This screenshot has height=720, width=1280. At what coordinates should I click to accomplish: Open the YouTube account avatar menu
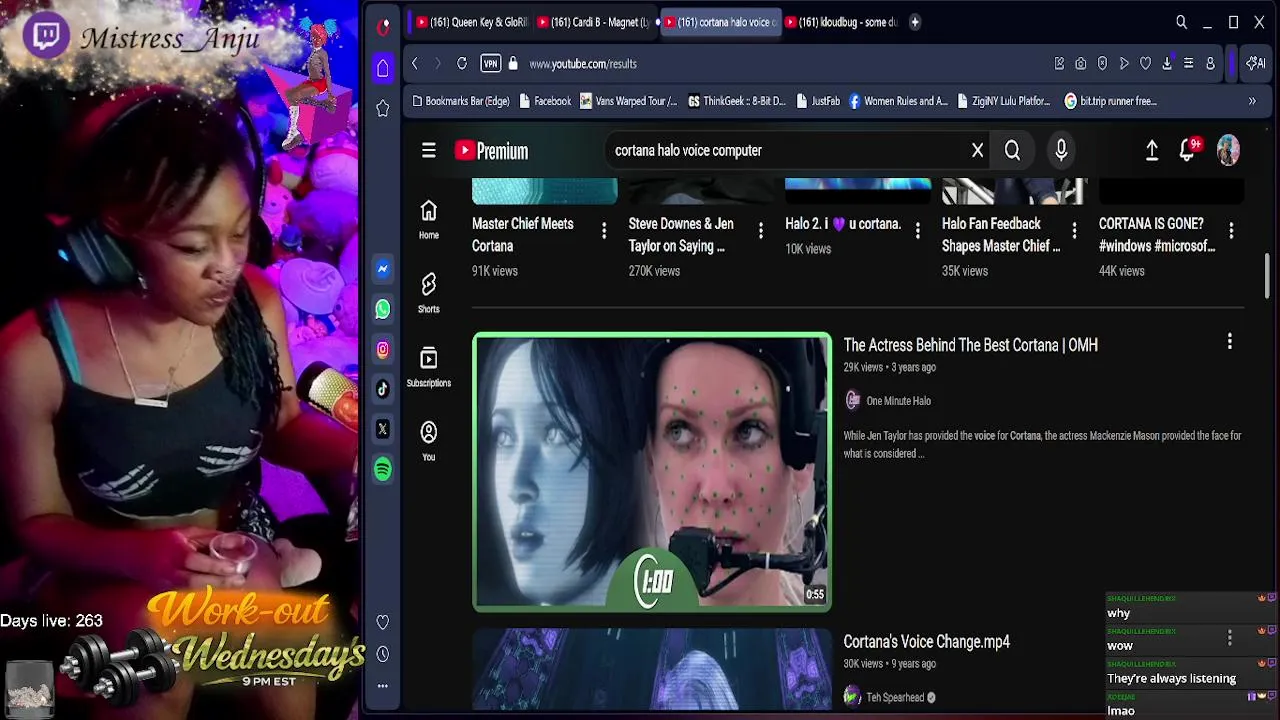tap(1228, 150)
